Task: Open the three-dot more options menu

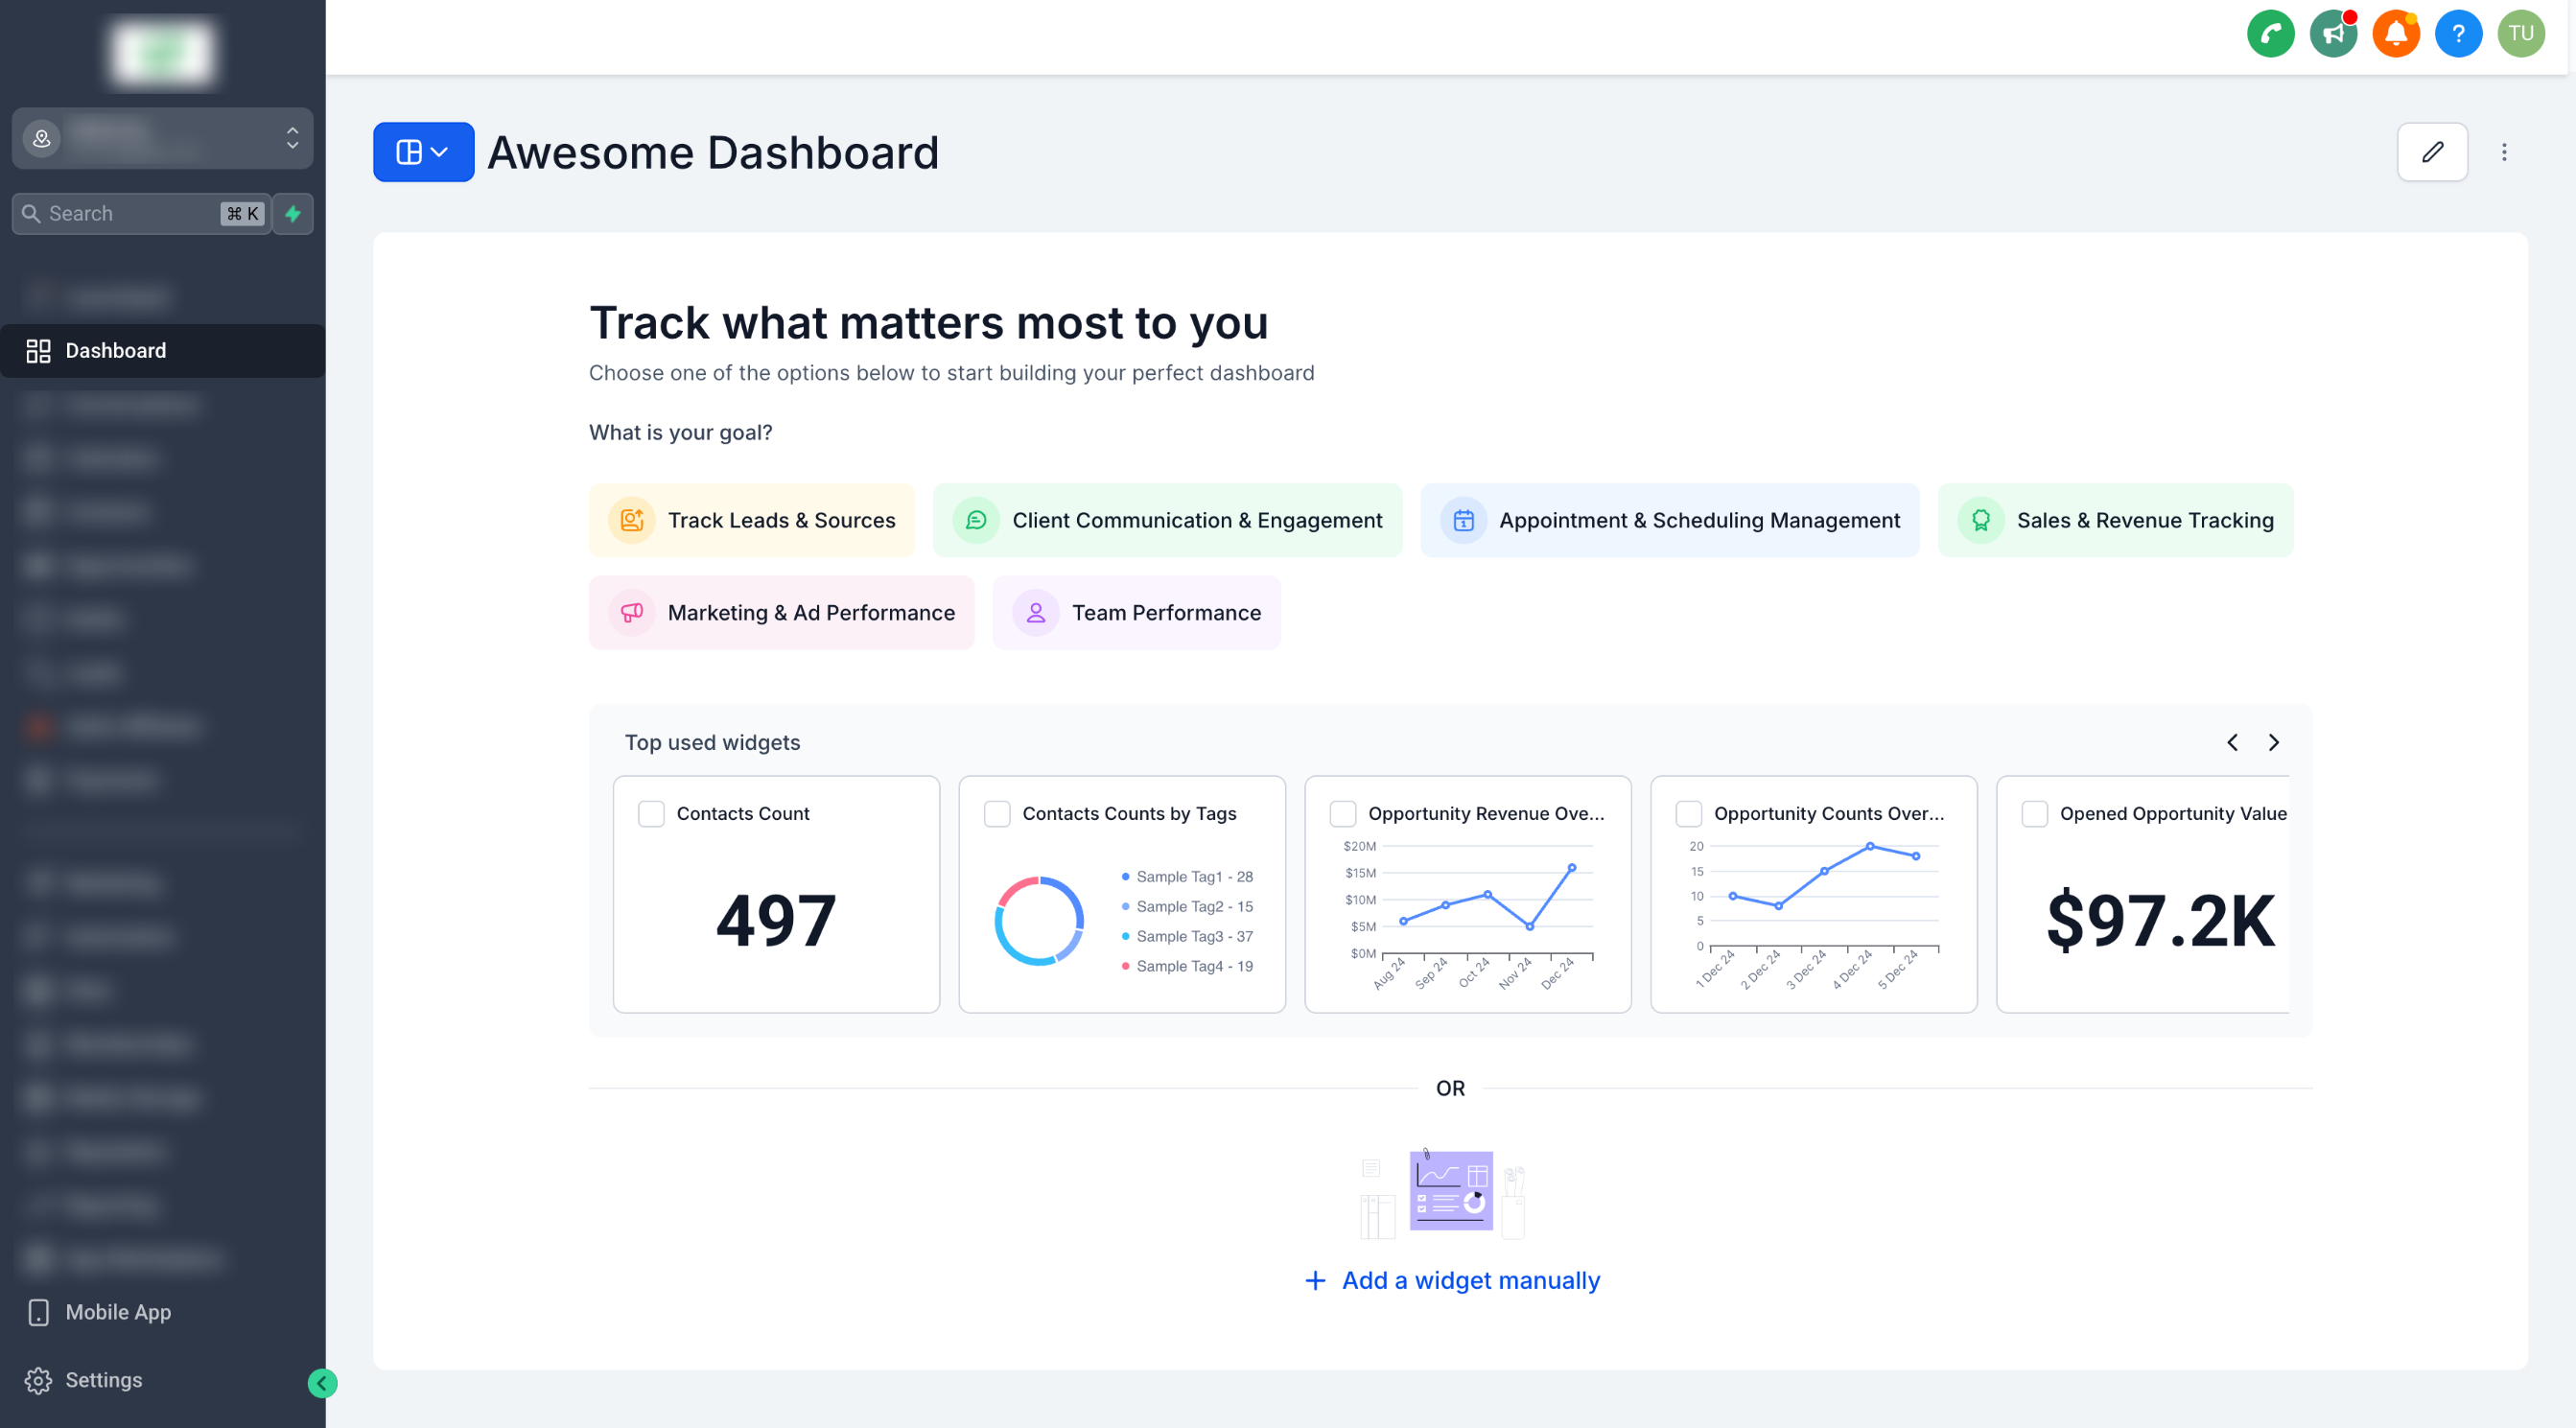Action: tap(2504, 152)
